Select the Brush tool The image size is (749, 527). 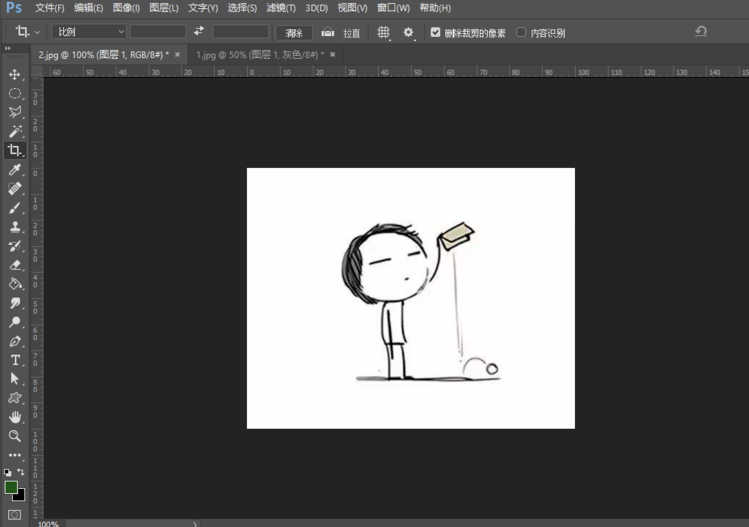(15, 208)
